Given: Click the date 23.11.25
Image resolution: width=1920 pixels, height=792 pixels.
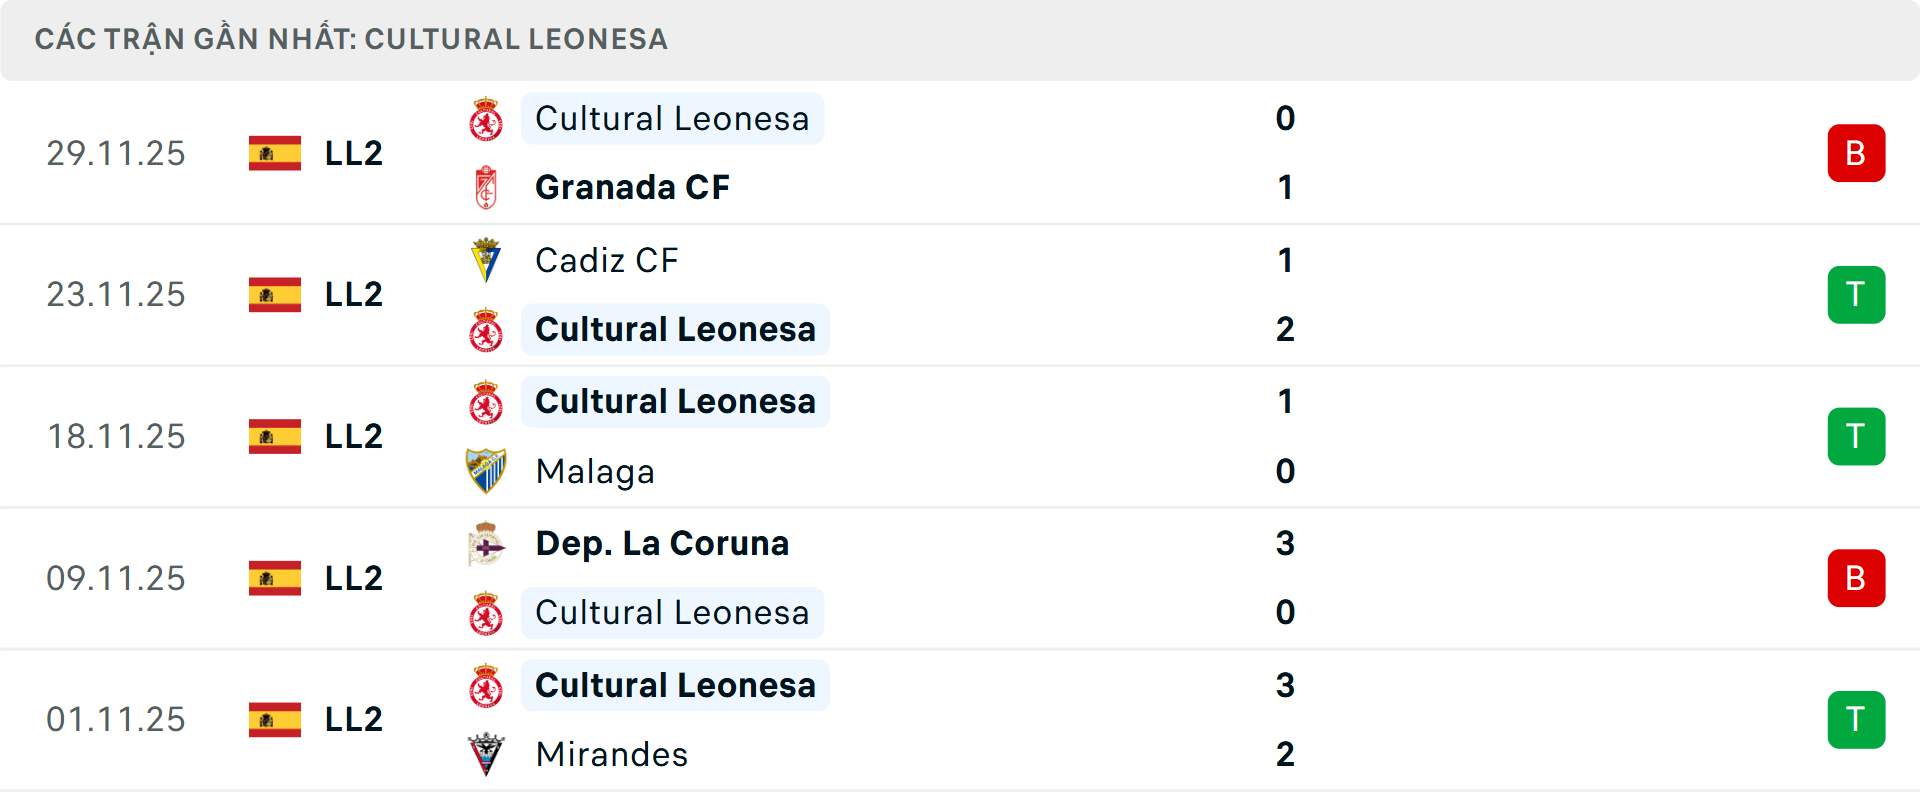Looking at the screenshot, I should pos(116,294).
